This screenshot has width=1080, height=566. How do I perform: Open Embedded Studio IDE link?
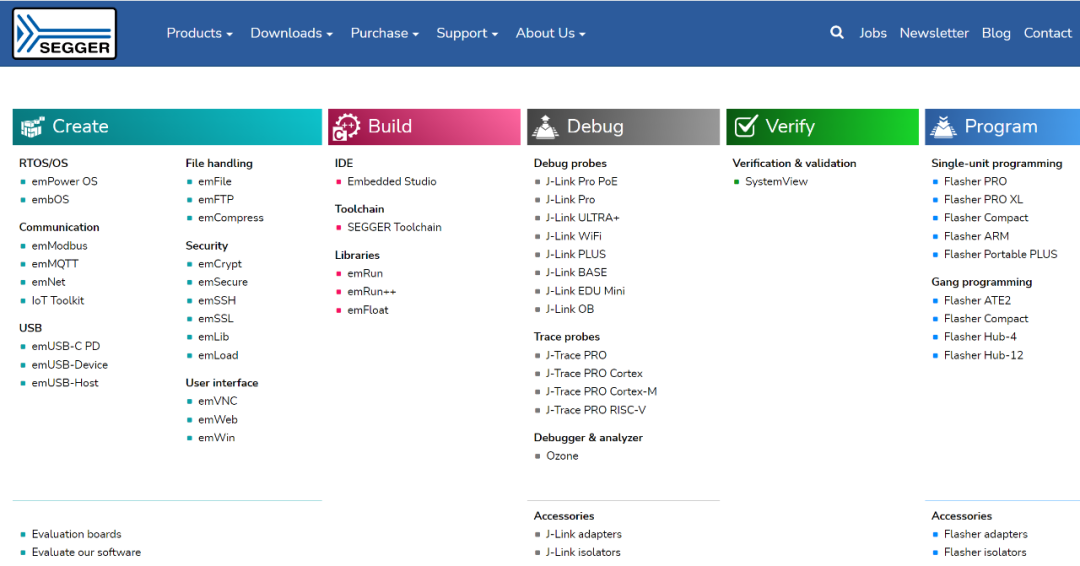392,181
